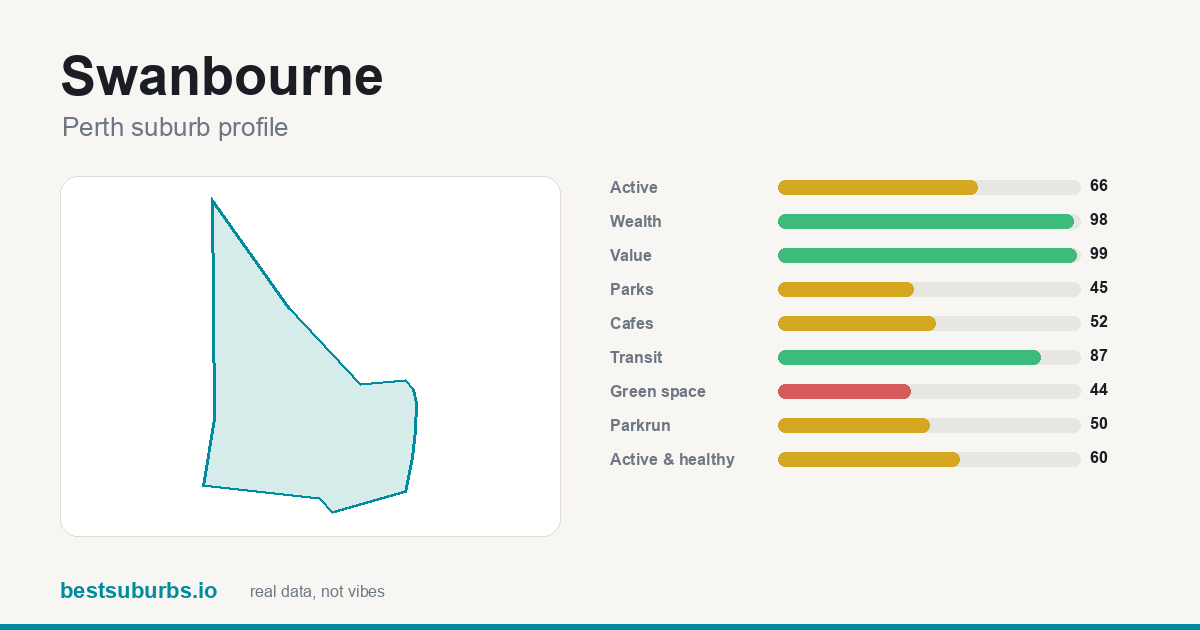Select the 'Active' label
This screenshot has width=1200, height=630.
click(634, 187)
